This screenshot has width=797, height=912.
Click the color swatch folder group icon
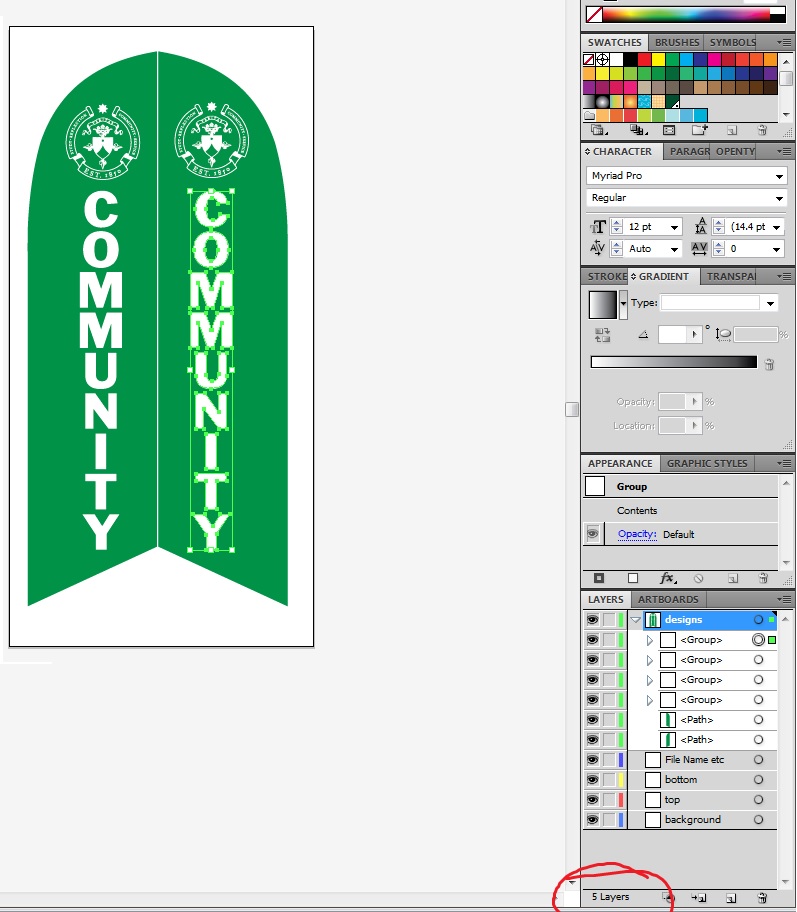(589, 115)
